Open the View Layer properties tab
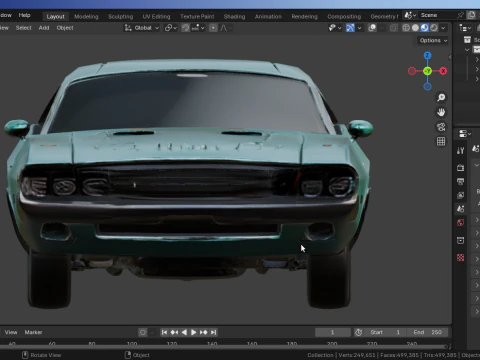Image resolution: width=480 pixels, height=360 pixels. (461, 195)
